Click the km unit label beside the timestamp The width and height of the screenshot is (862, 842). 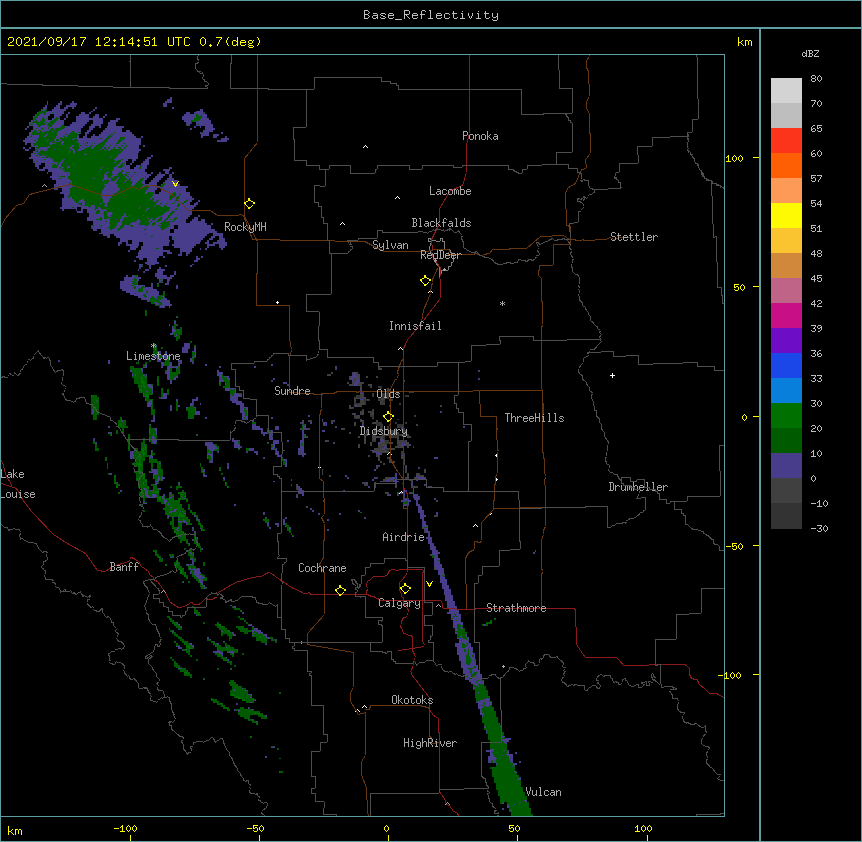tap(744, 42)
